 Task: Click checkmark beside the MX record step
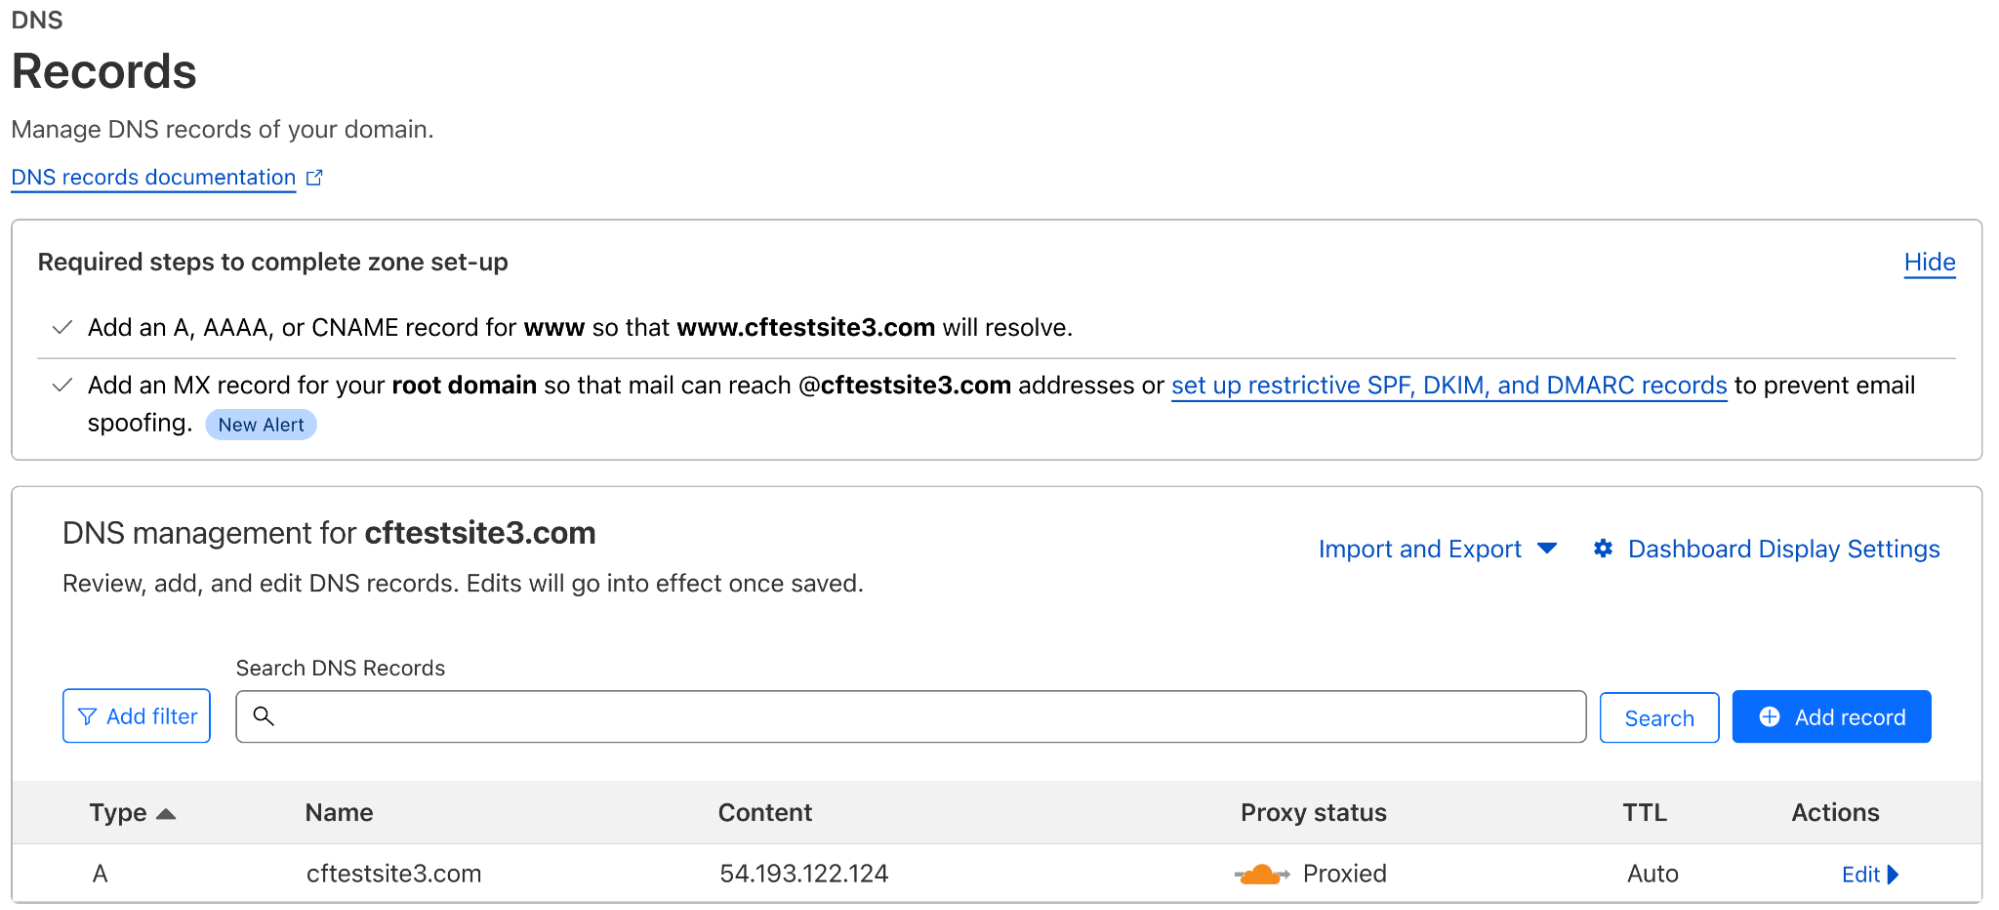coord(62,384)
